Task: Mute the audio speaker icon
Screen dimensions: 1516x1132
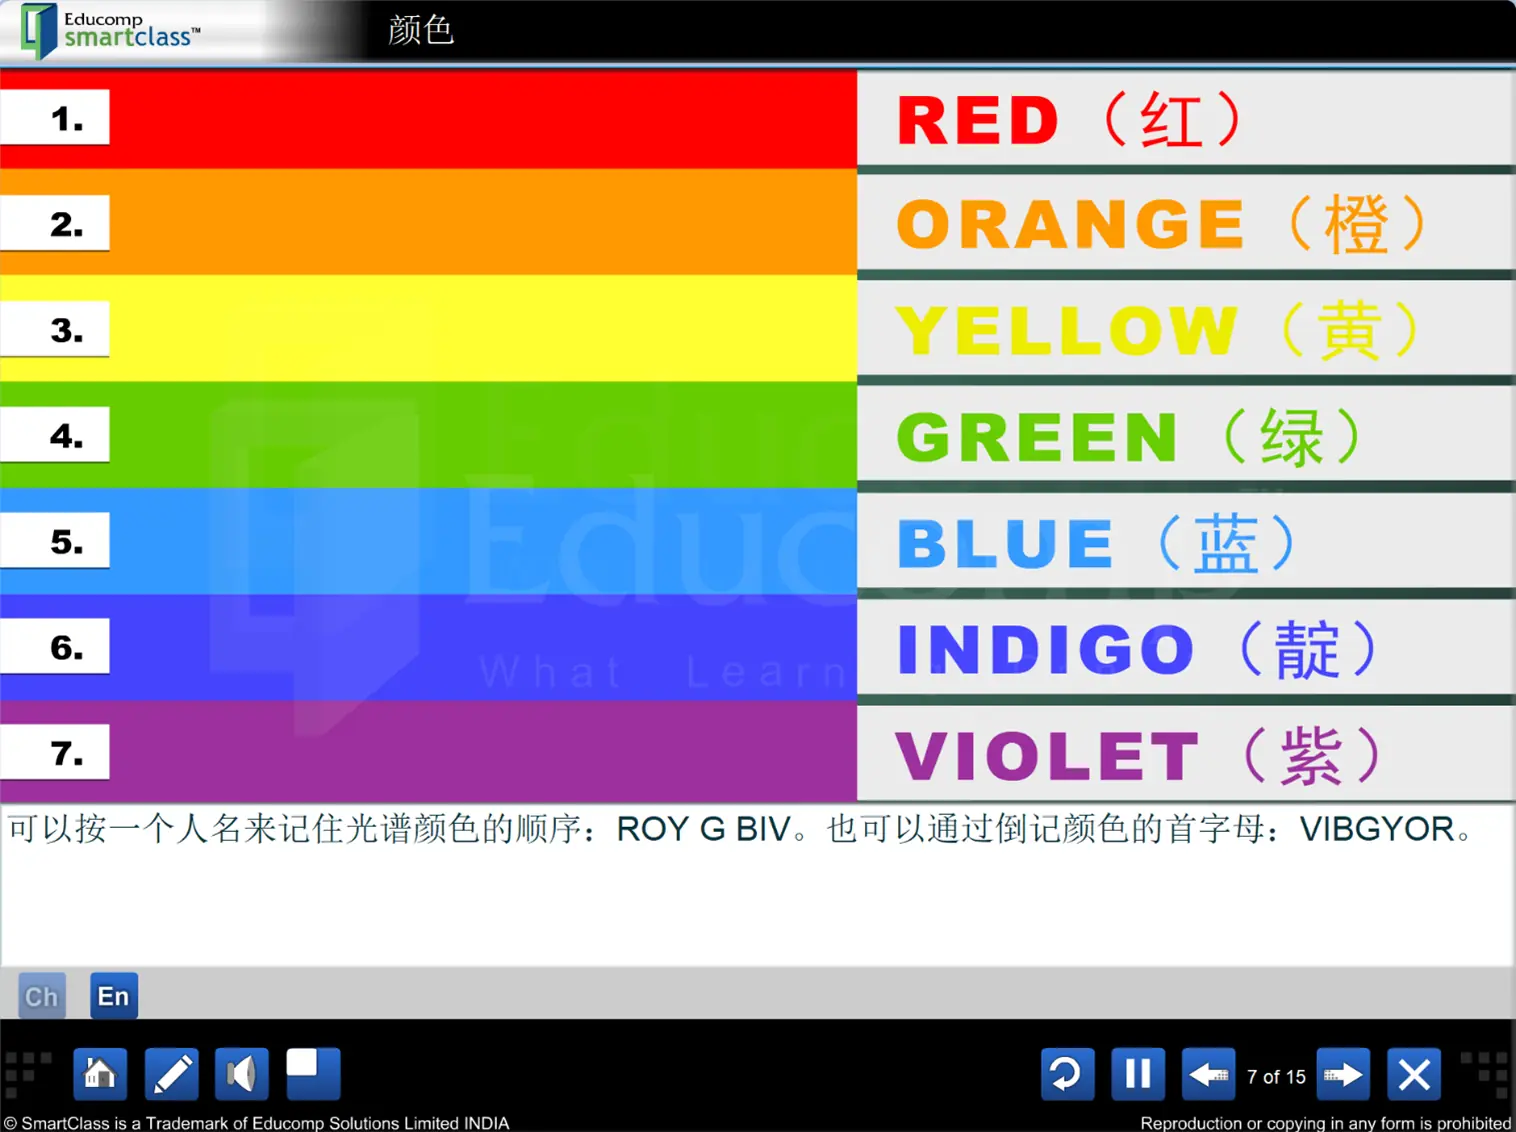Action: (241, 1074)
